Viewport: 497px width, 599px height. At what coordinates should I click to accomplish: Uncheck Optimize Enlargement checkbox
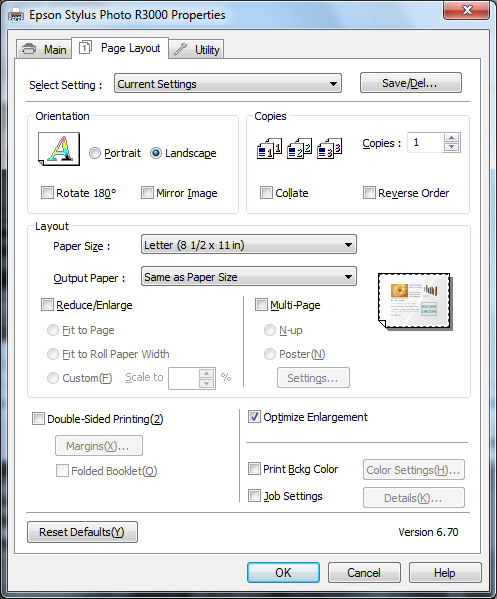point(254,417)
